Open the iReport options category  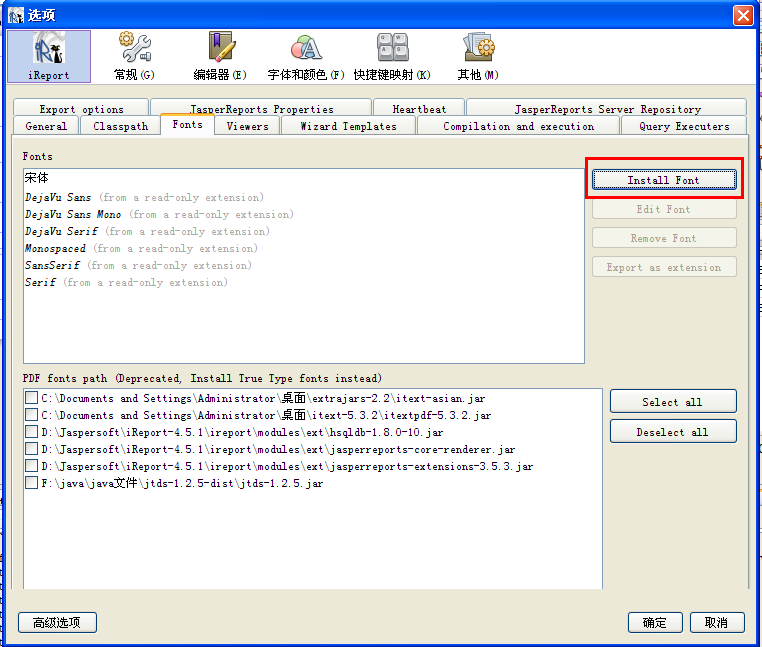pyautogui.click(x=49, y=56)
